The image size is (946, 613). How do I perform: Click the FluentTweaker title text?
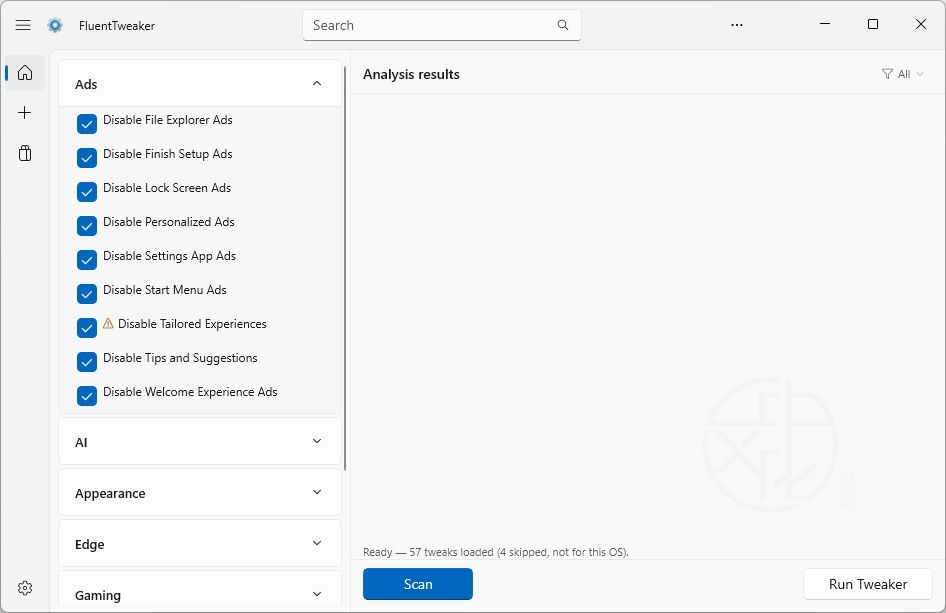117,25
